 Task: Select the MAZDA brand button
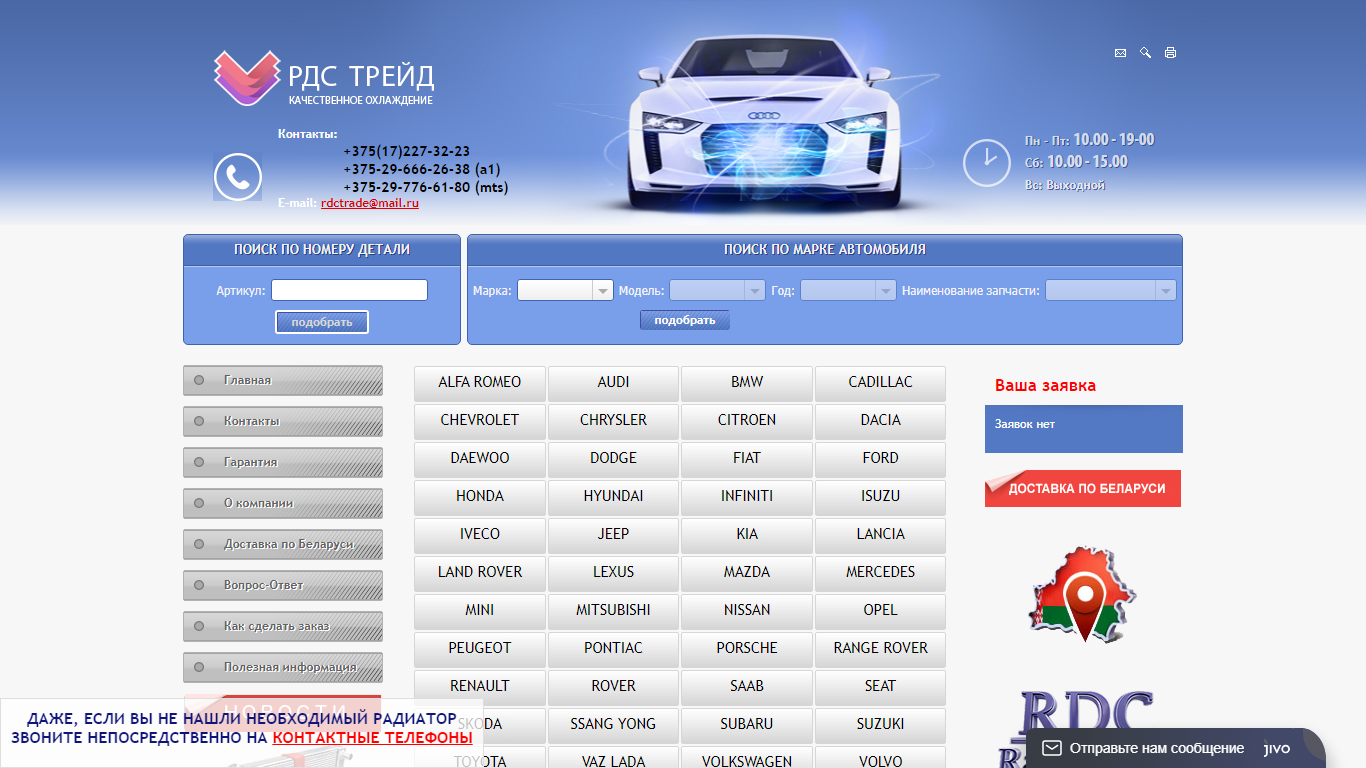(747, 573)
